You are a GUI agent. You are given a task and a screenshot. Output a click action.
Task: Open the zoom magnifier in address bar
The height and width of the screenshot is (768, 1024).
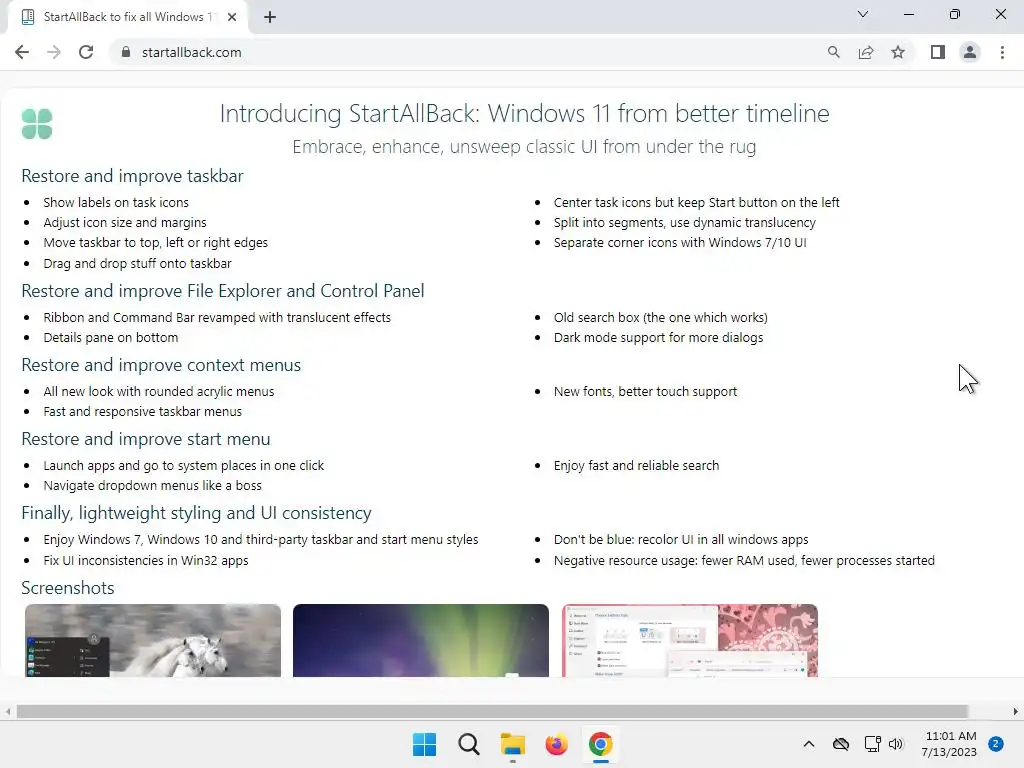click(833, 52)
